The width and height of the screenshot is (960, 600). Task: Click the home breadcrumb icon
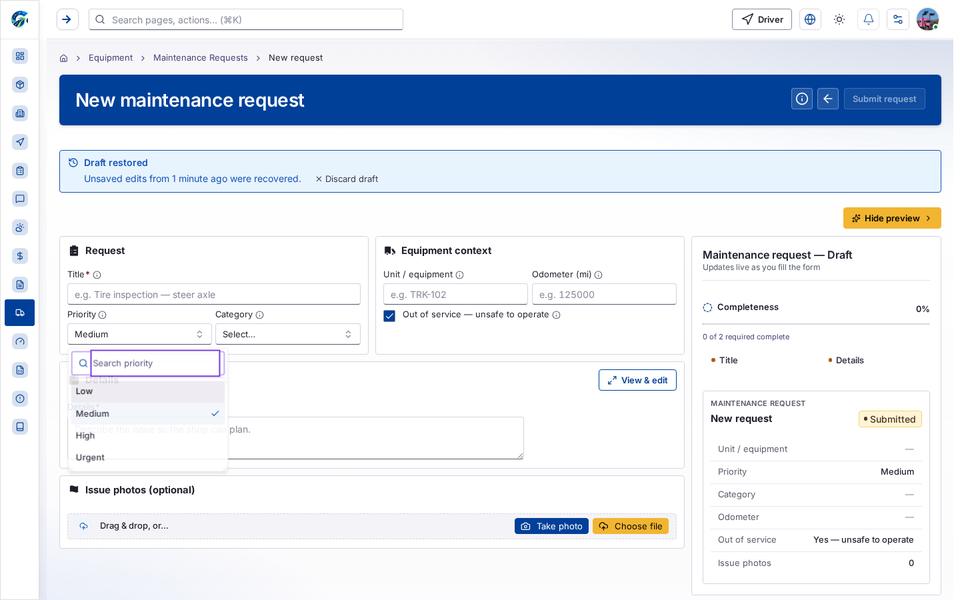click(64, 58)
